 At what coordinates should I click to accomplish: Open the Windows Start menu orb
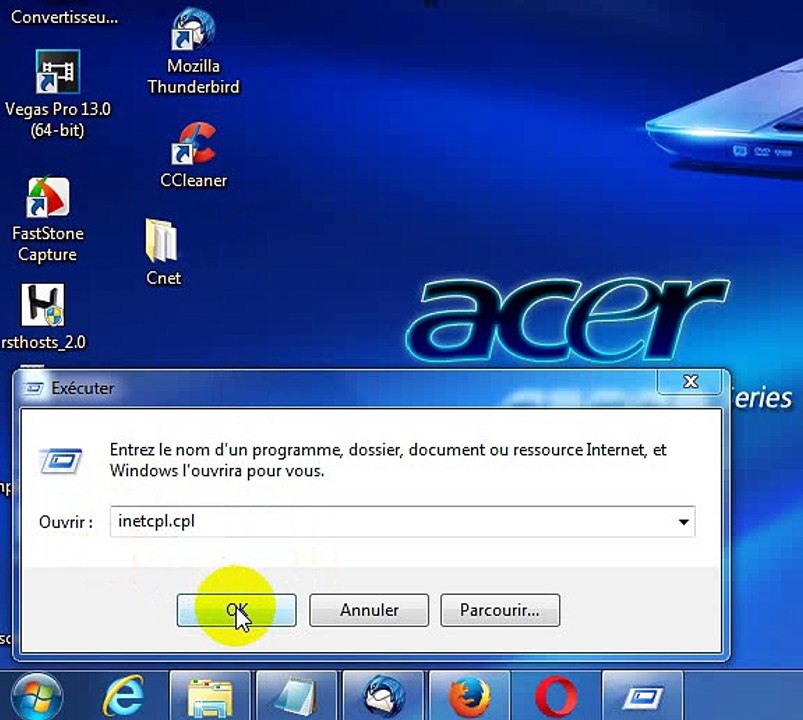tap(37, 696)
